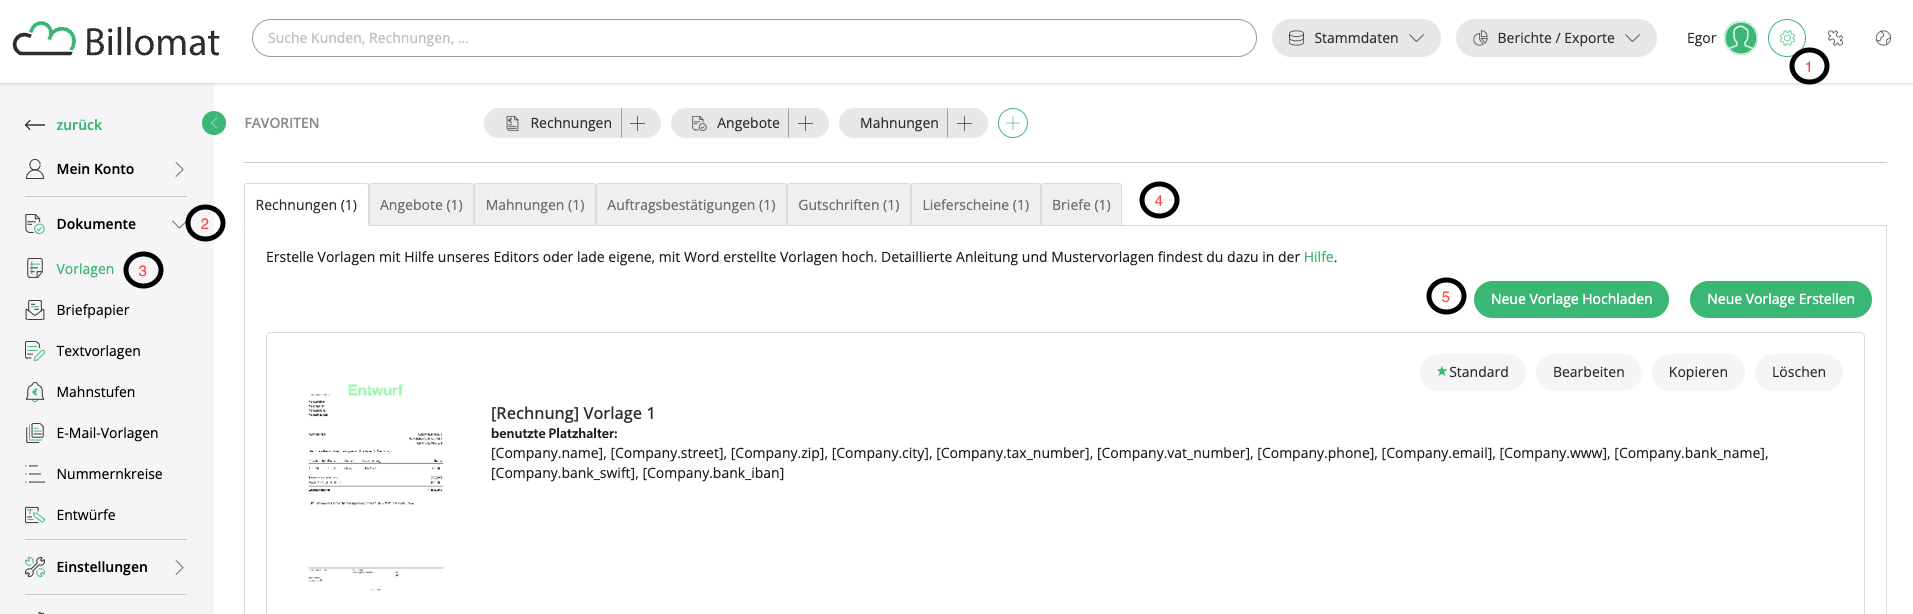The width and height of the screenshot is (1913, 614).
Task: Expand Einstellungen chevron
Action: (x=180, y=567)
